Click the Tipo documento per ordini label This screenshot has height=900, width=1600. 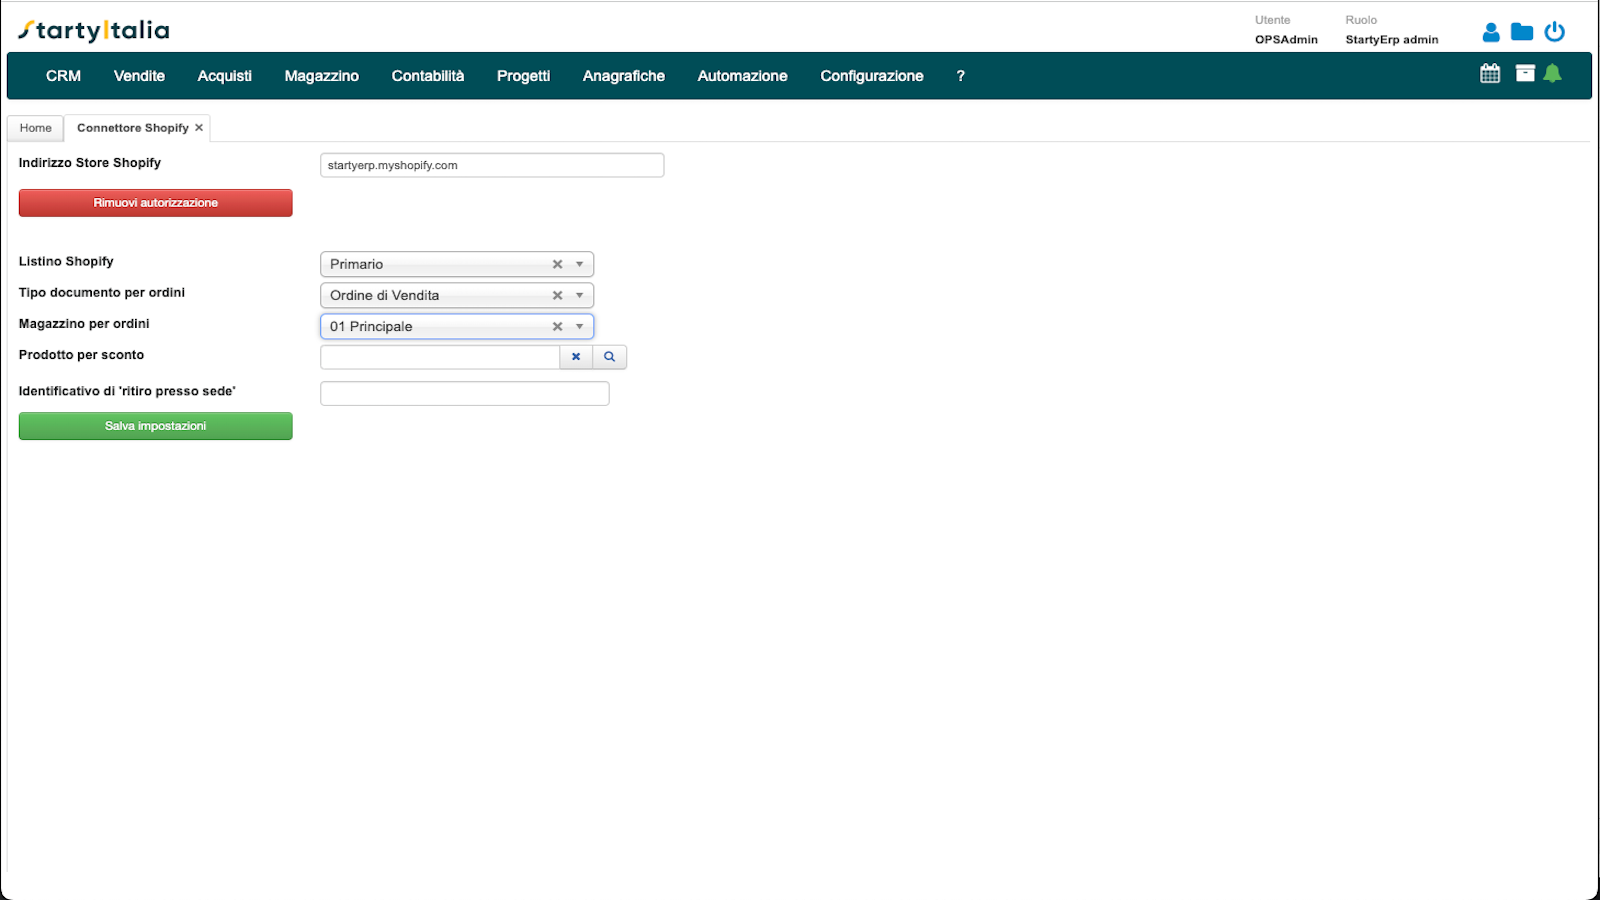click(x=102, y=292)
